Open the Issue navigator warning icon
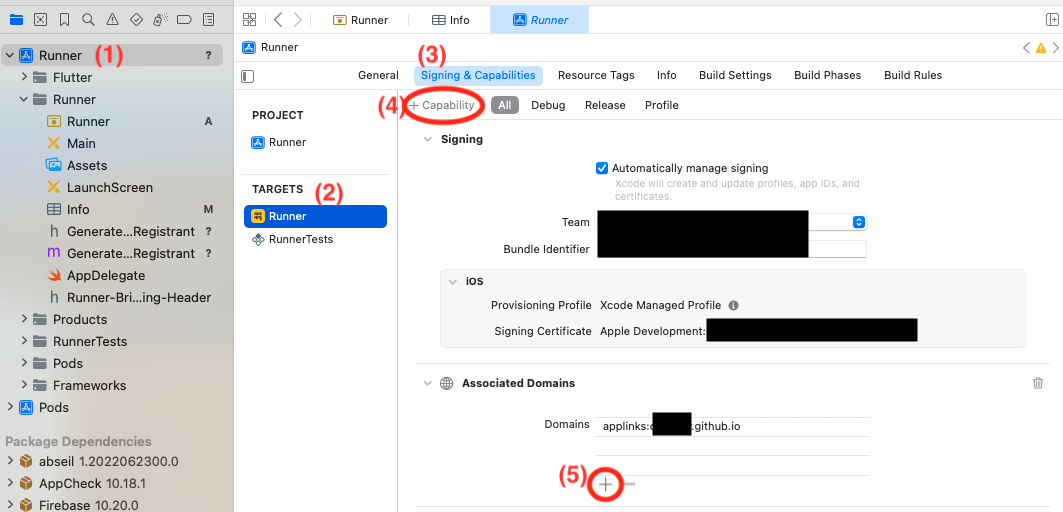This screenshot has height=512, width=1063. 112,20
